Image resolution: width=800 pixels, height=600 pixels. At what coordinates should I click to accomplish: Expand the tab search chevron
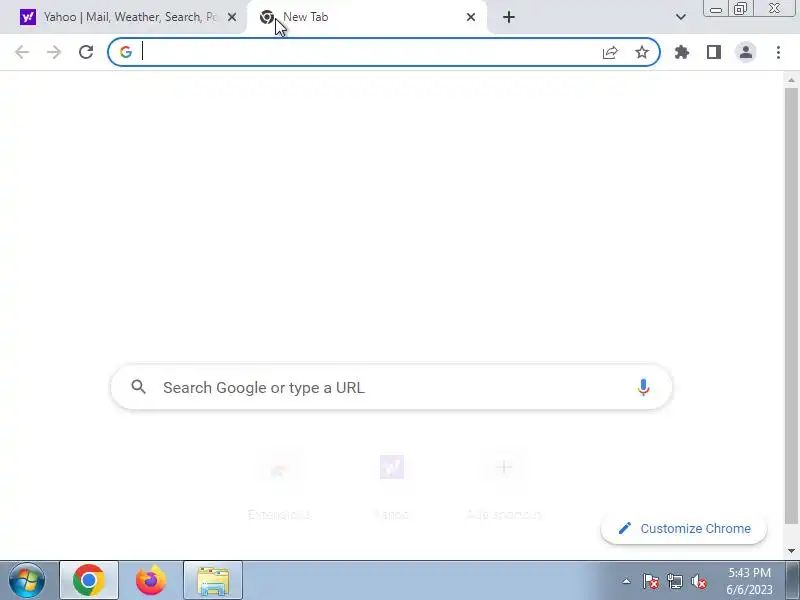(x=681, y=17)
